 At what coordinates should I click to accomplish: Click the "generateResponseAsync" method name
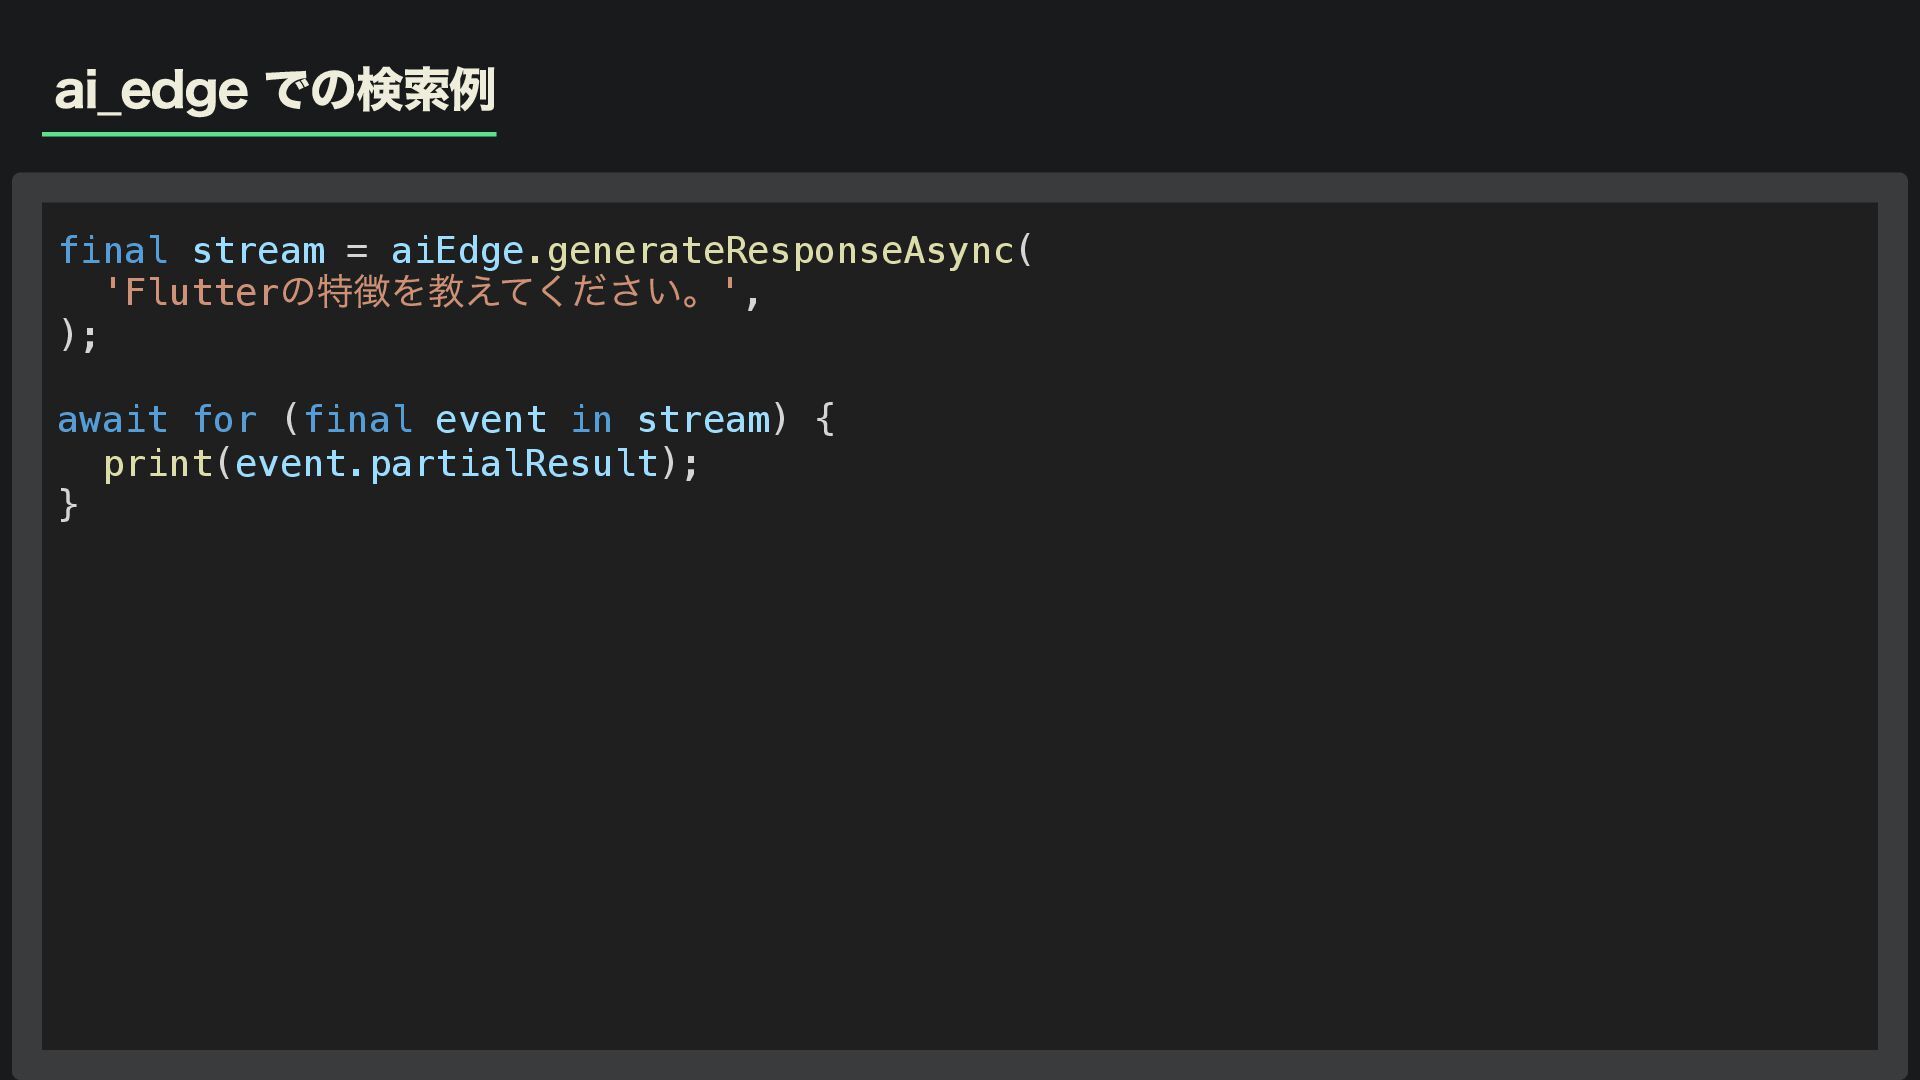coord(780,250)
